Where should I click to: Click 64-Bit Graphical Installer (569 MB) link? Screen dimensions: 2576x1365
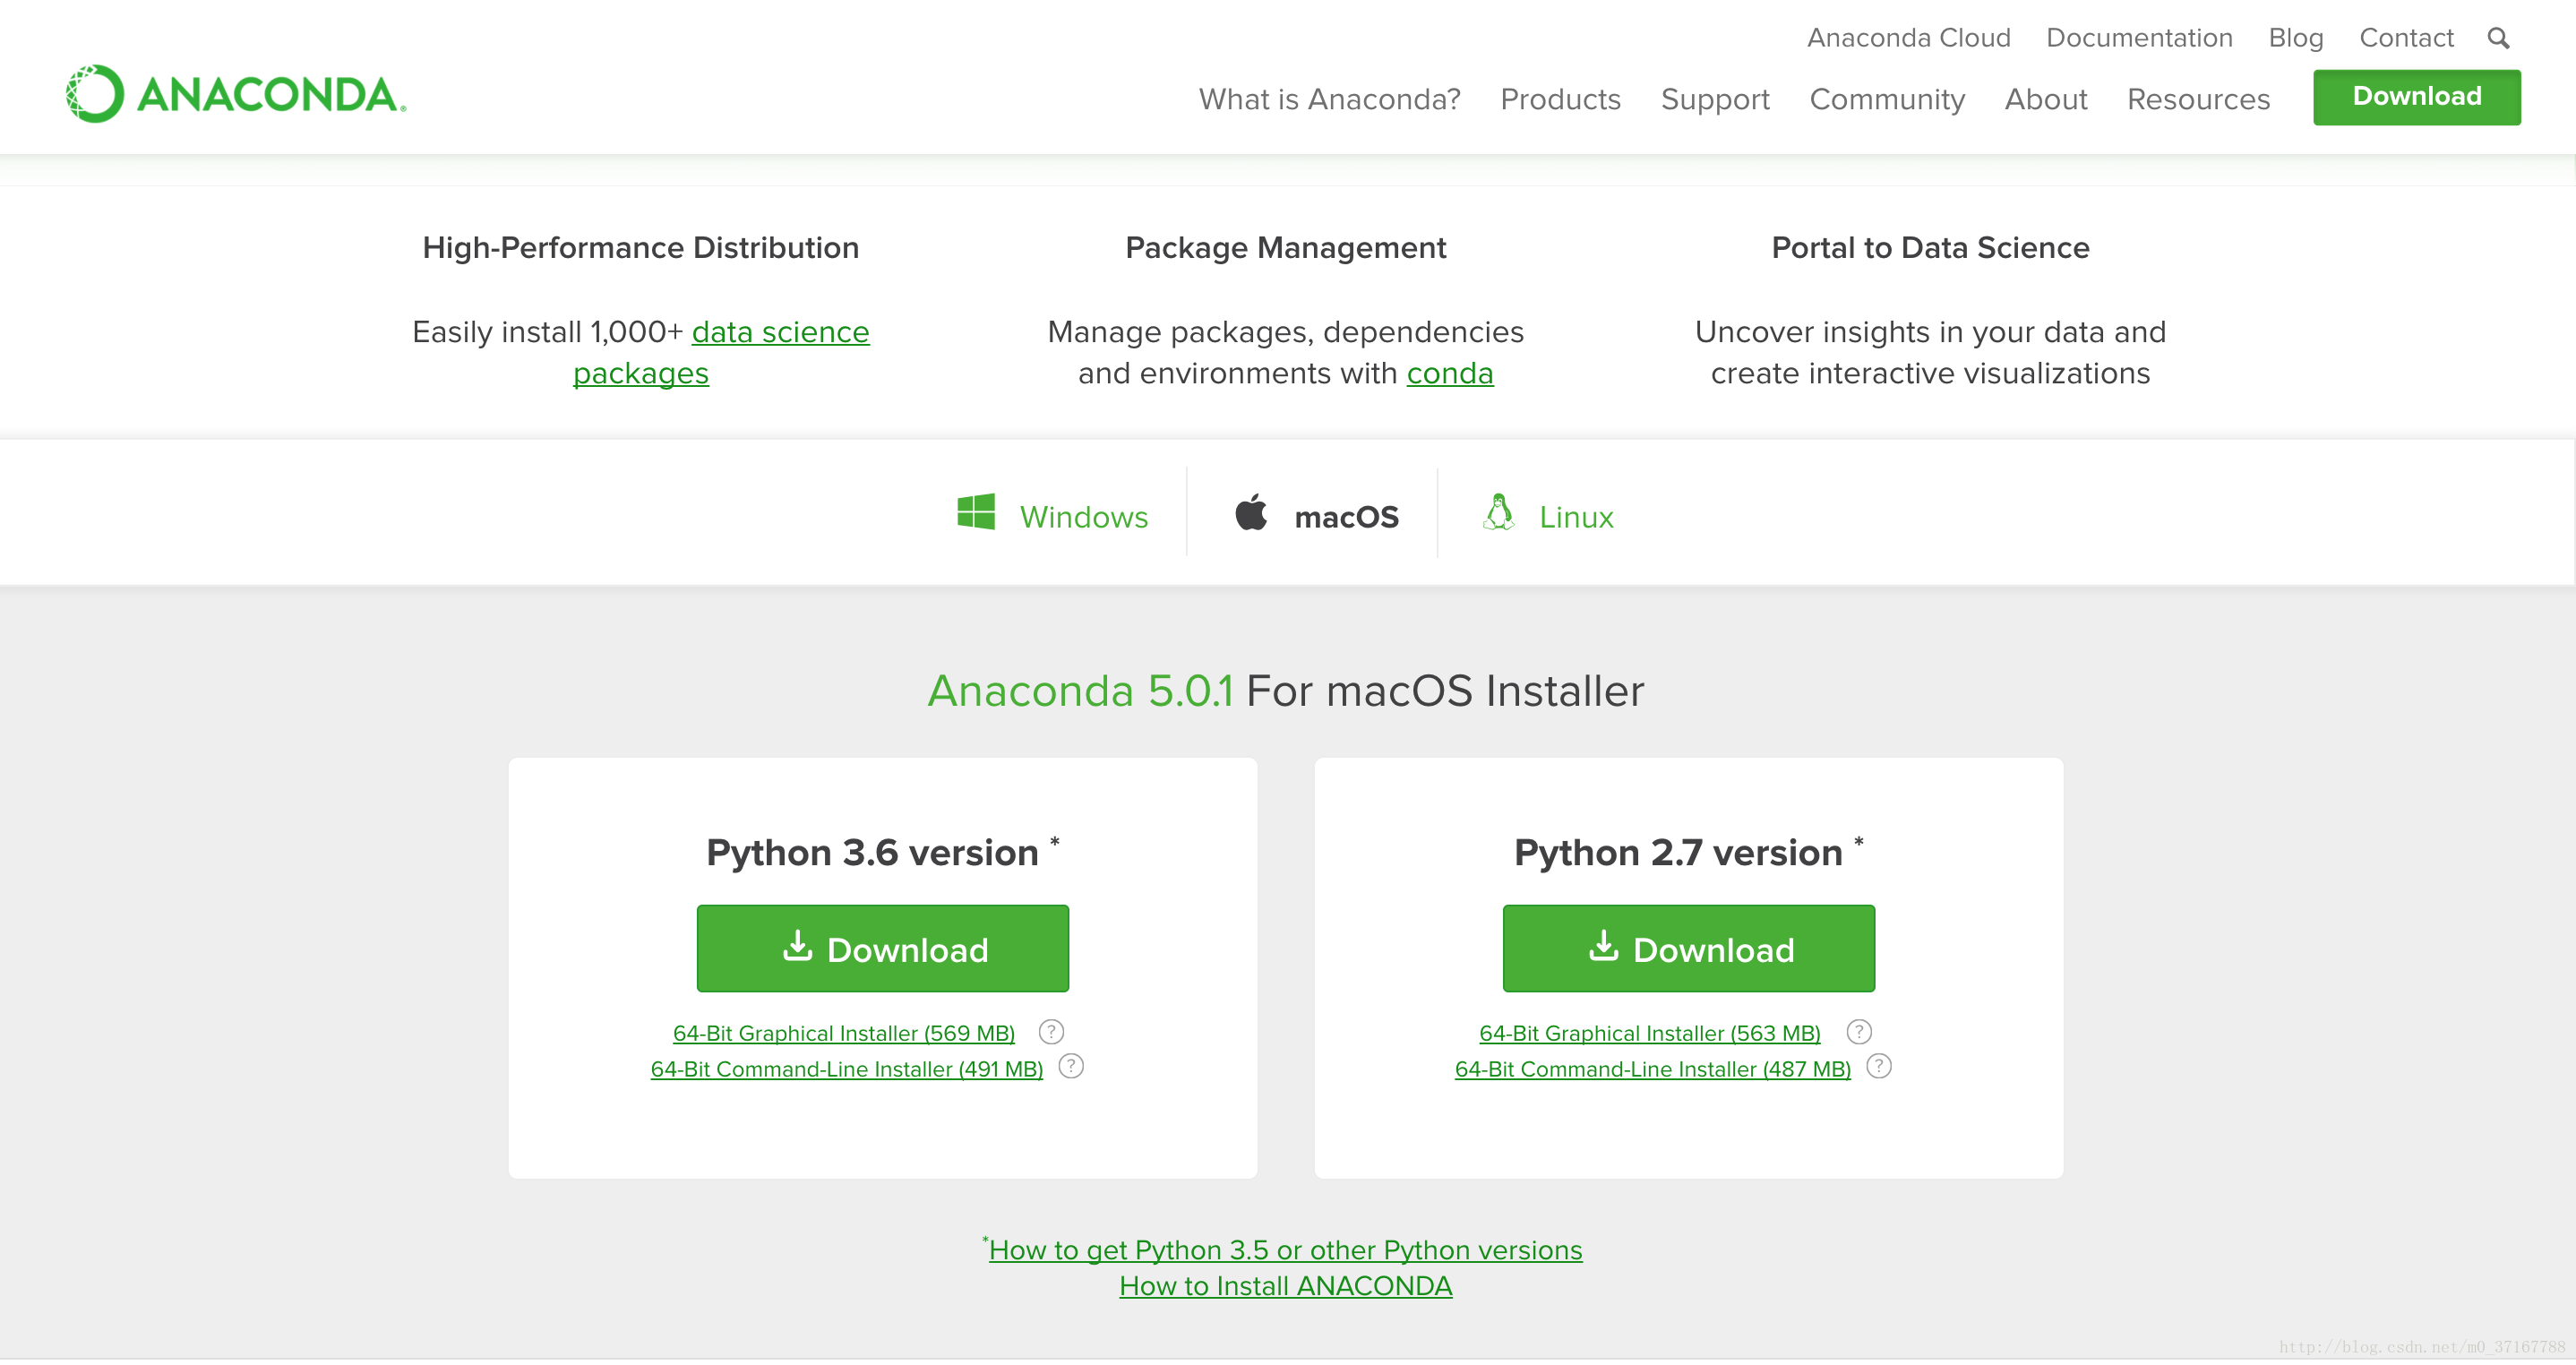coord(844,1033)
